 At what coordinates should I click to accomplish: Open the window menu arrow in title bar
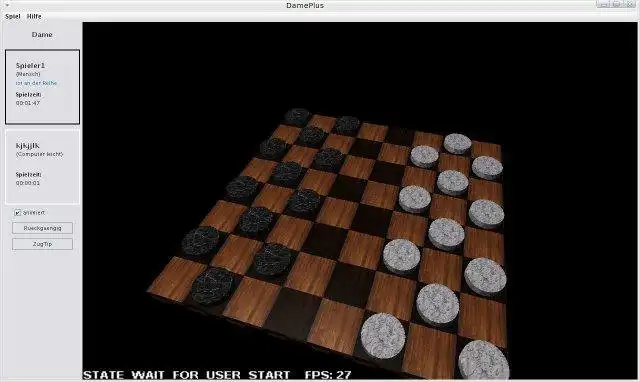(x=7, y=5)
